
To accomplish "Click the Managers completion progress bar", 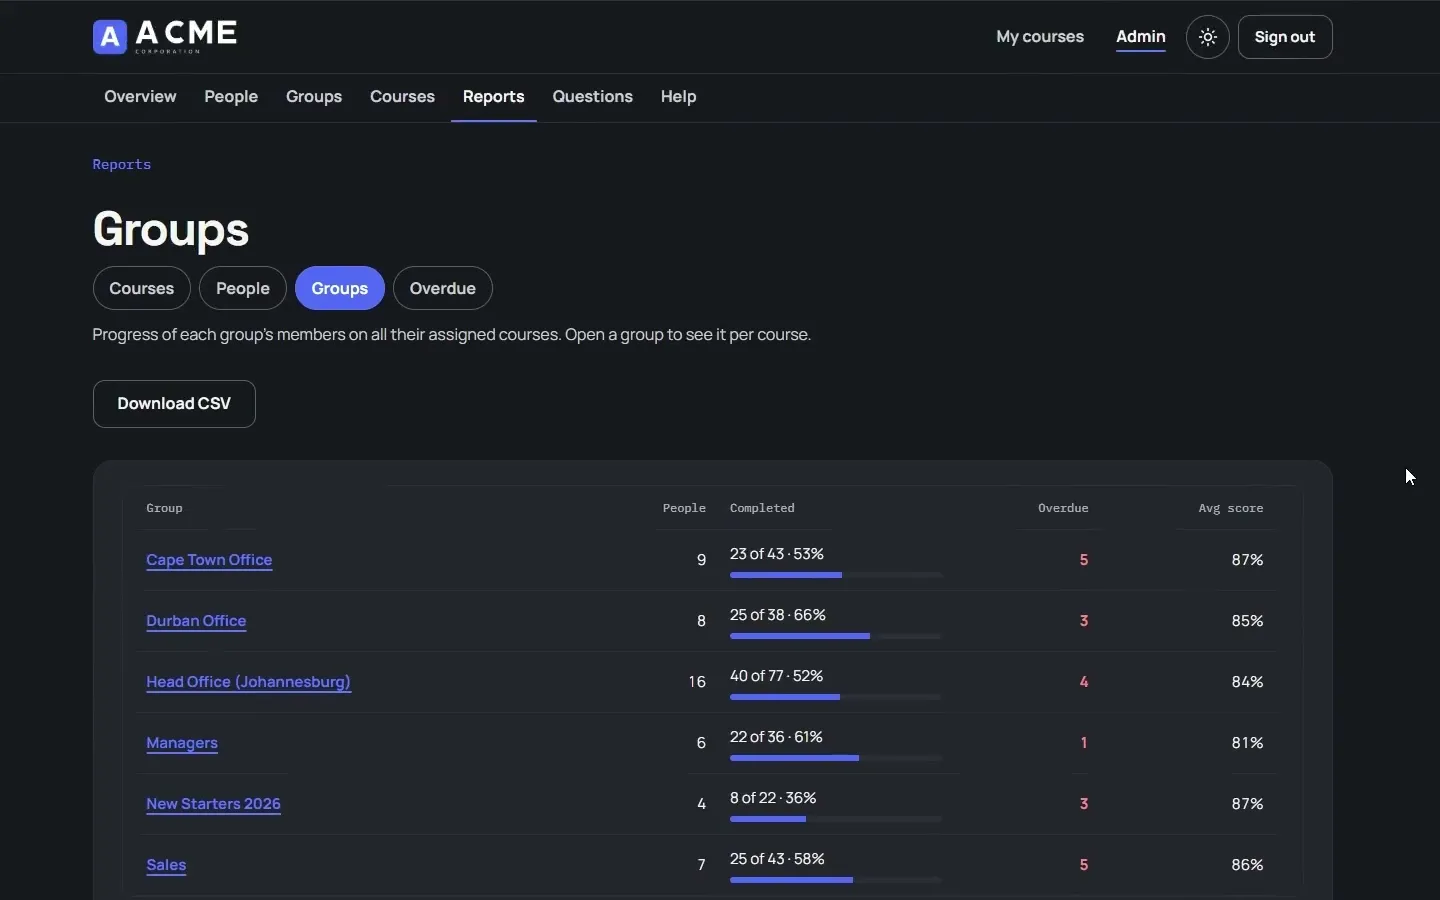I will tap(836, 759).
